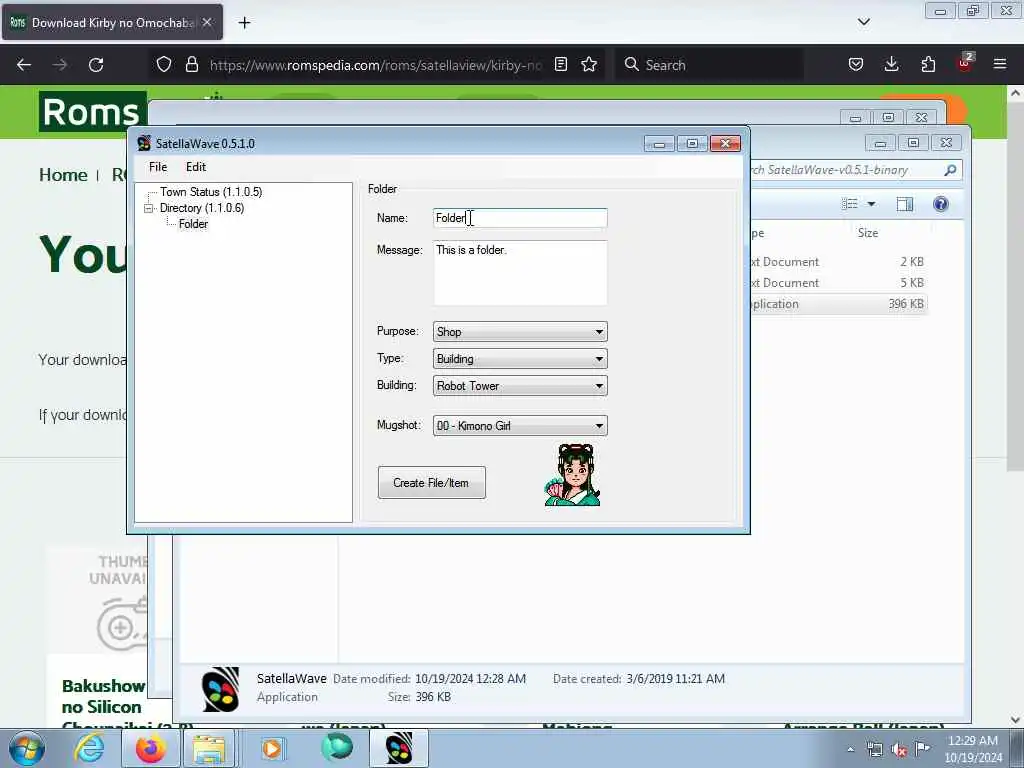Screen dimensions: 1024x768
Task: Open Save to Pocket icon
Action: pyautogui.click(x=856, y=64)
